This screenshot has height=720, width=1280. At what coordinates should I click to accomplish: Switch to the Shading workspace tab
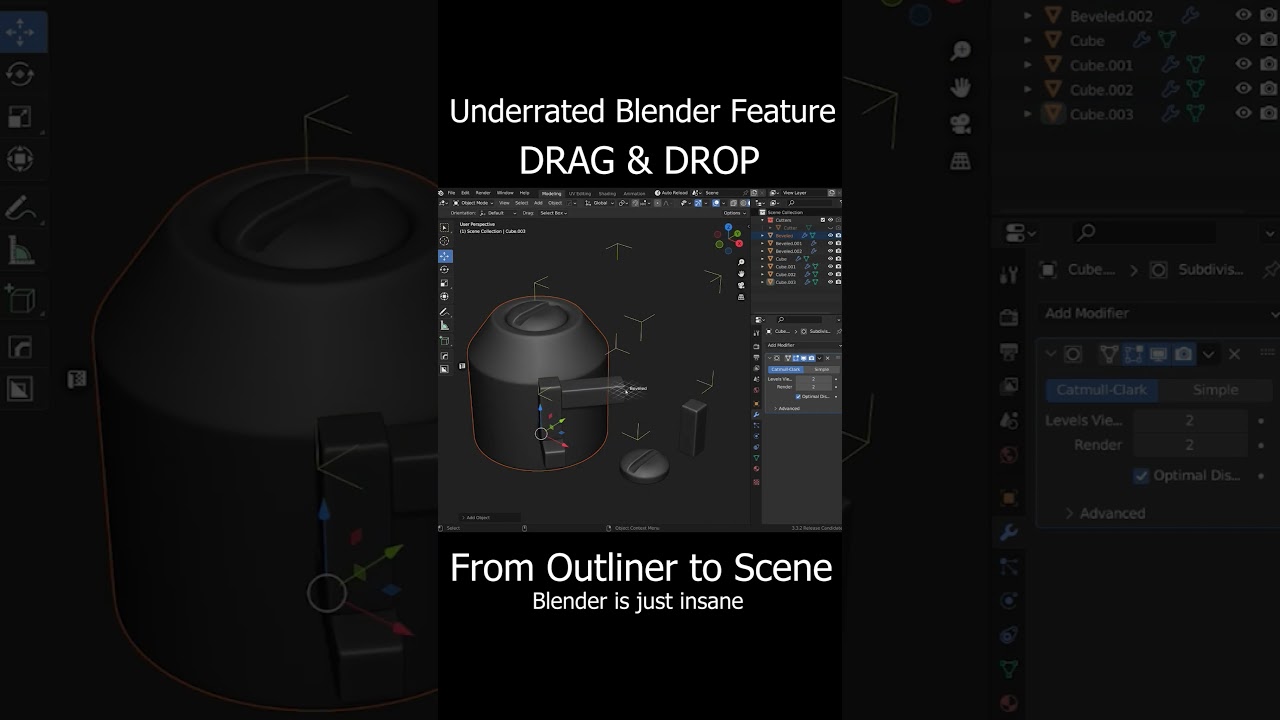pos(607,193)
